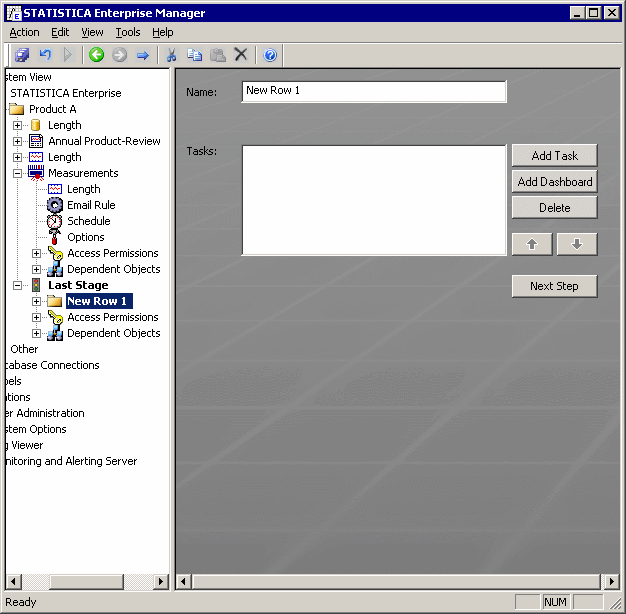Open Help via question mark icon
The height and width of the screenshot is (614, 626).
[270, 55]
